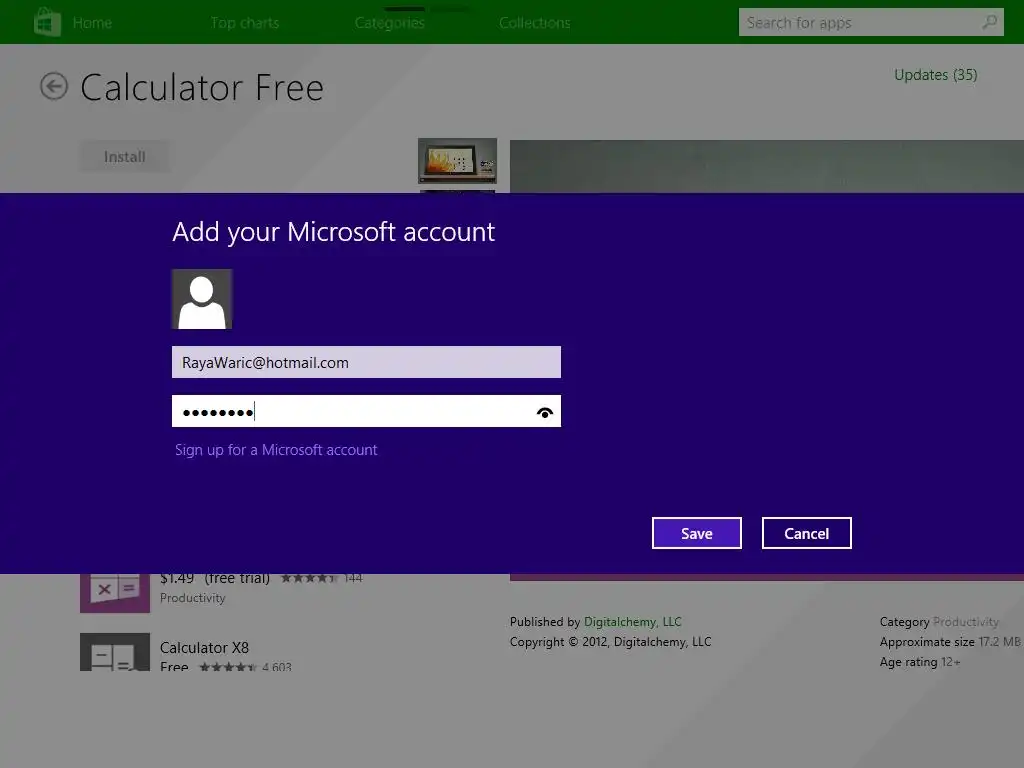Image resolution: width=1024 pixels, height=768 pixels.
Task: Open Sign up for a Microsoft account
Action: [x=276, y=450]
